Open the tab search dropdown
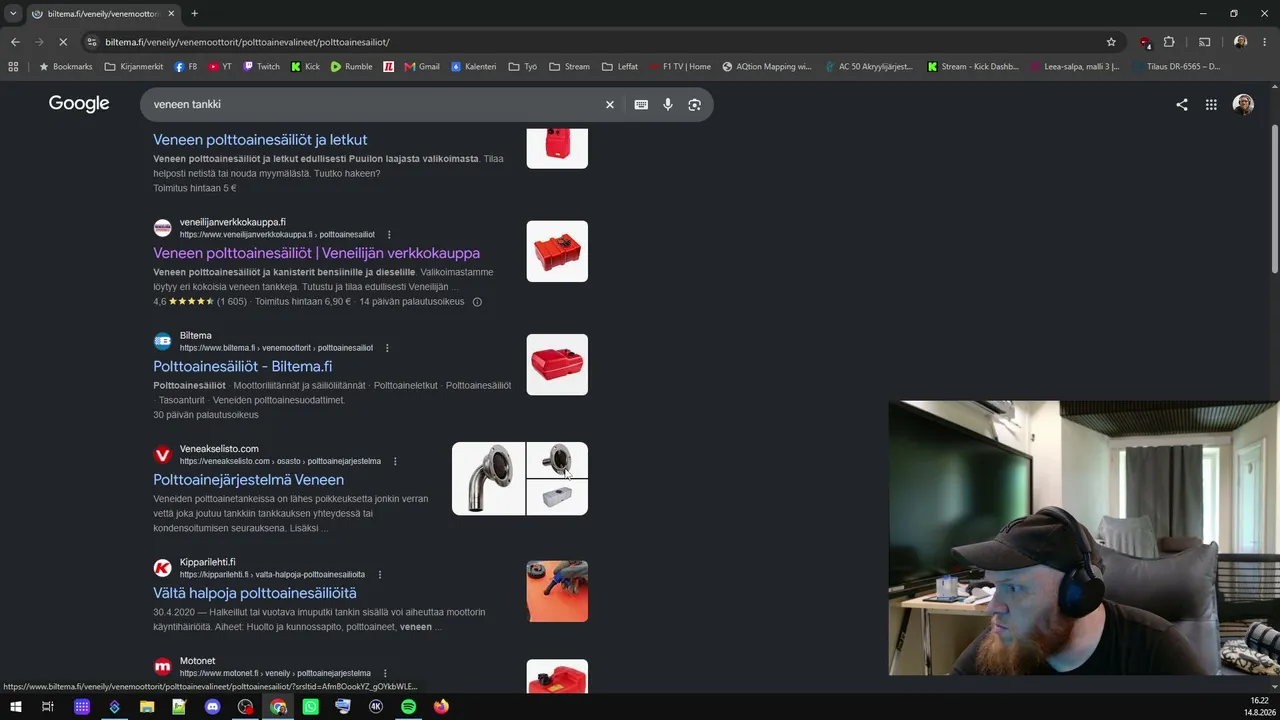The image size is (1280, 720). click(13, 14)
